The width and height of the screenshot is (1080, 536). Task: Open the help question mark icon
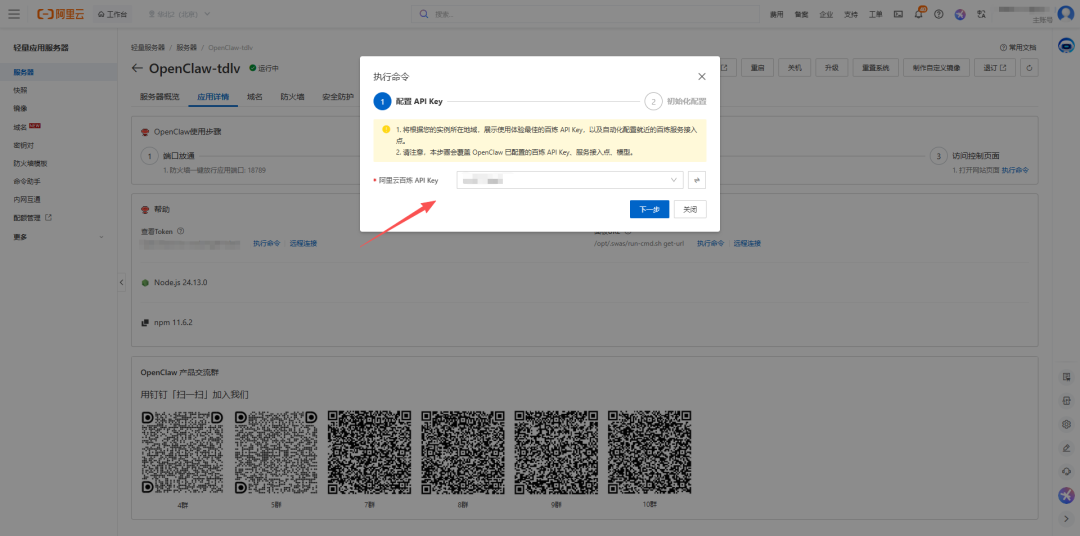[x=938, y=14]
